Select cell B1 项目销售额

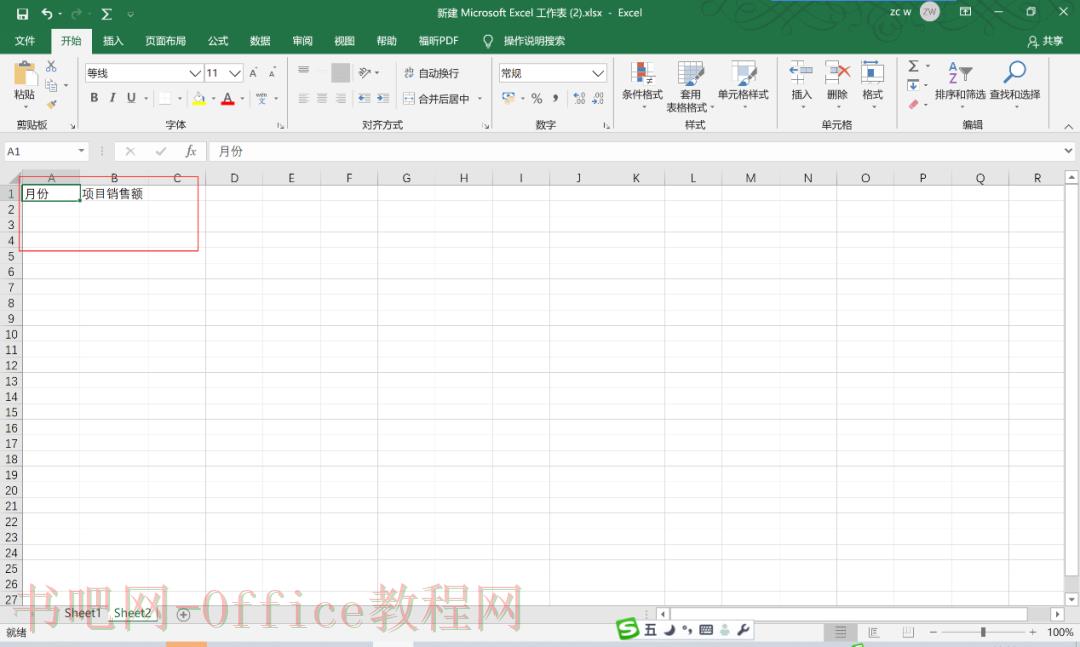[x=114, y=194]
